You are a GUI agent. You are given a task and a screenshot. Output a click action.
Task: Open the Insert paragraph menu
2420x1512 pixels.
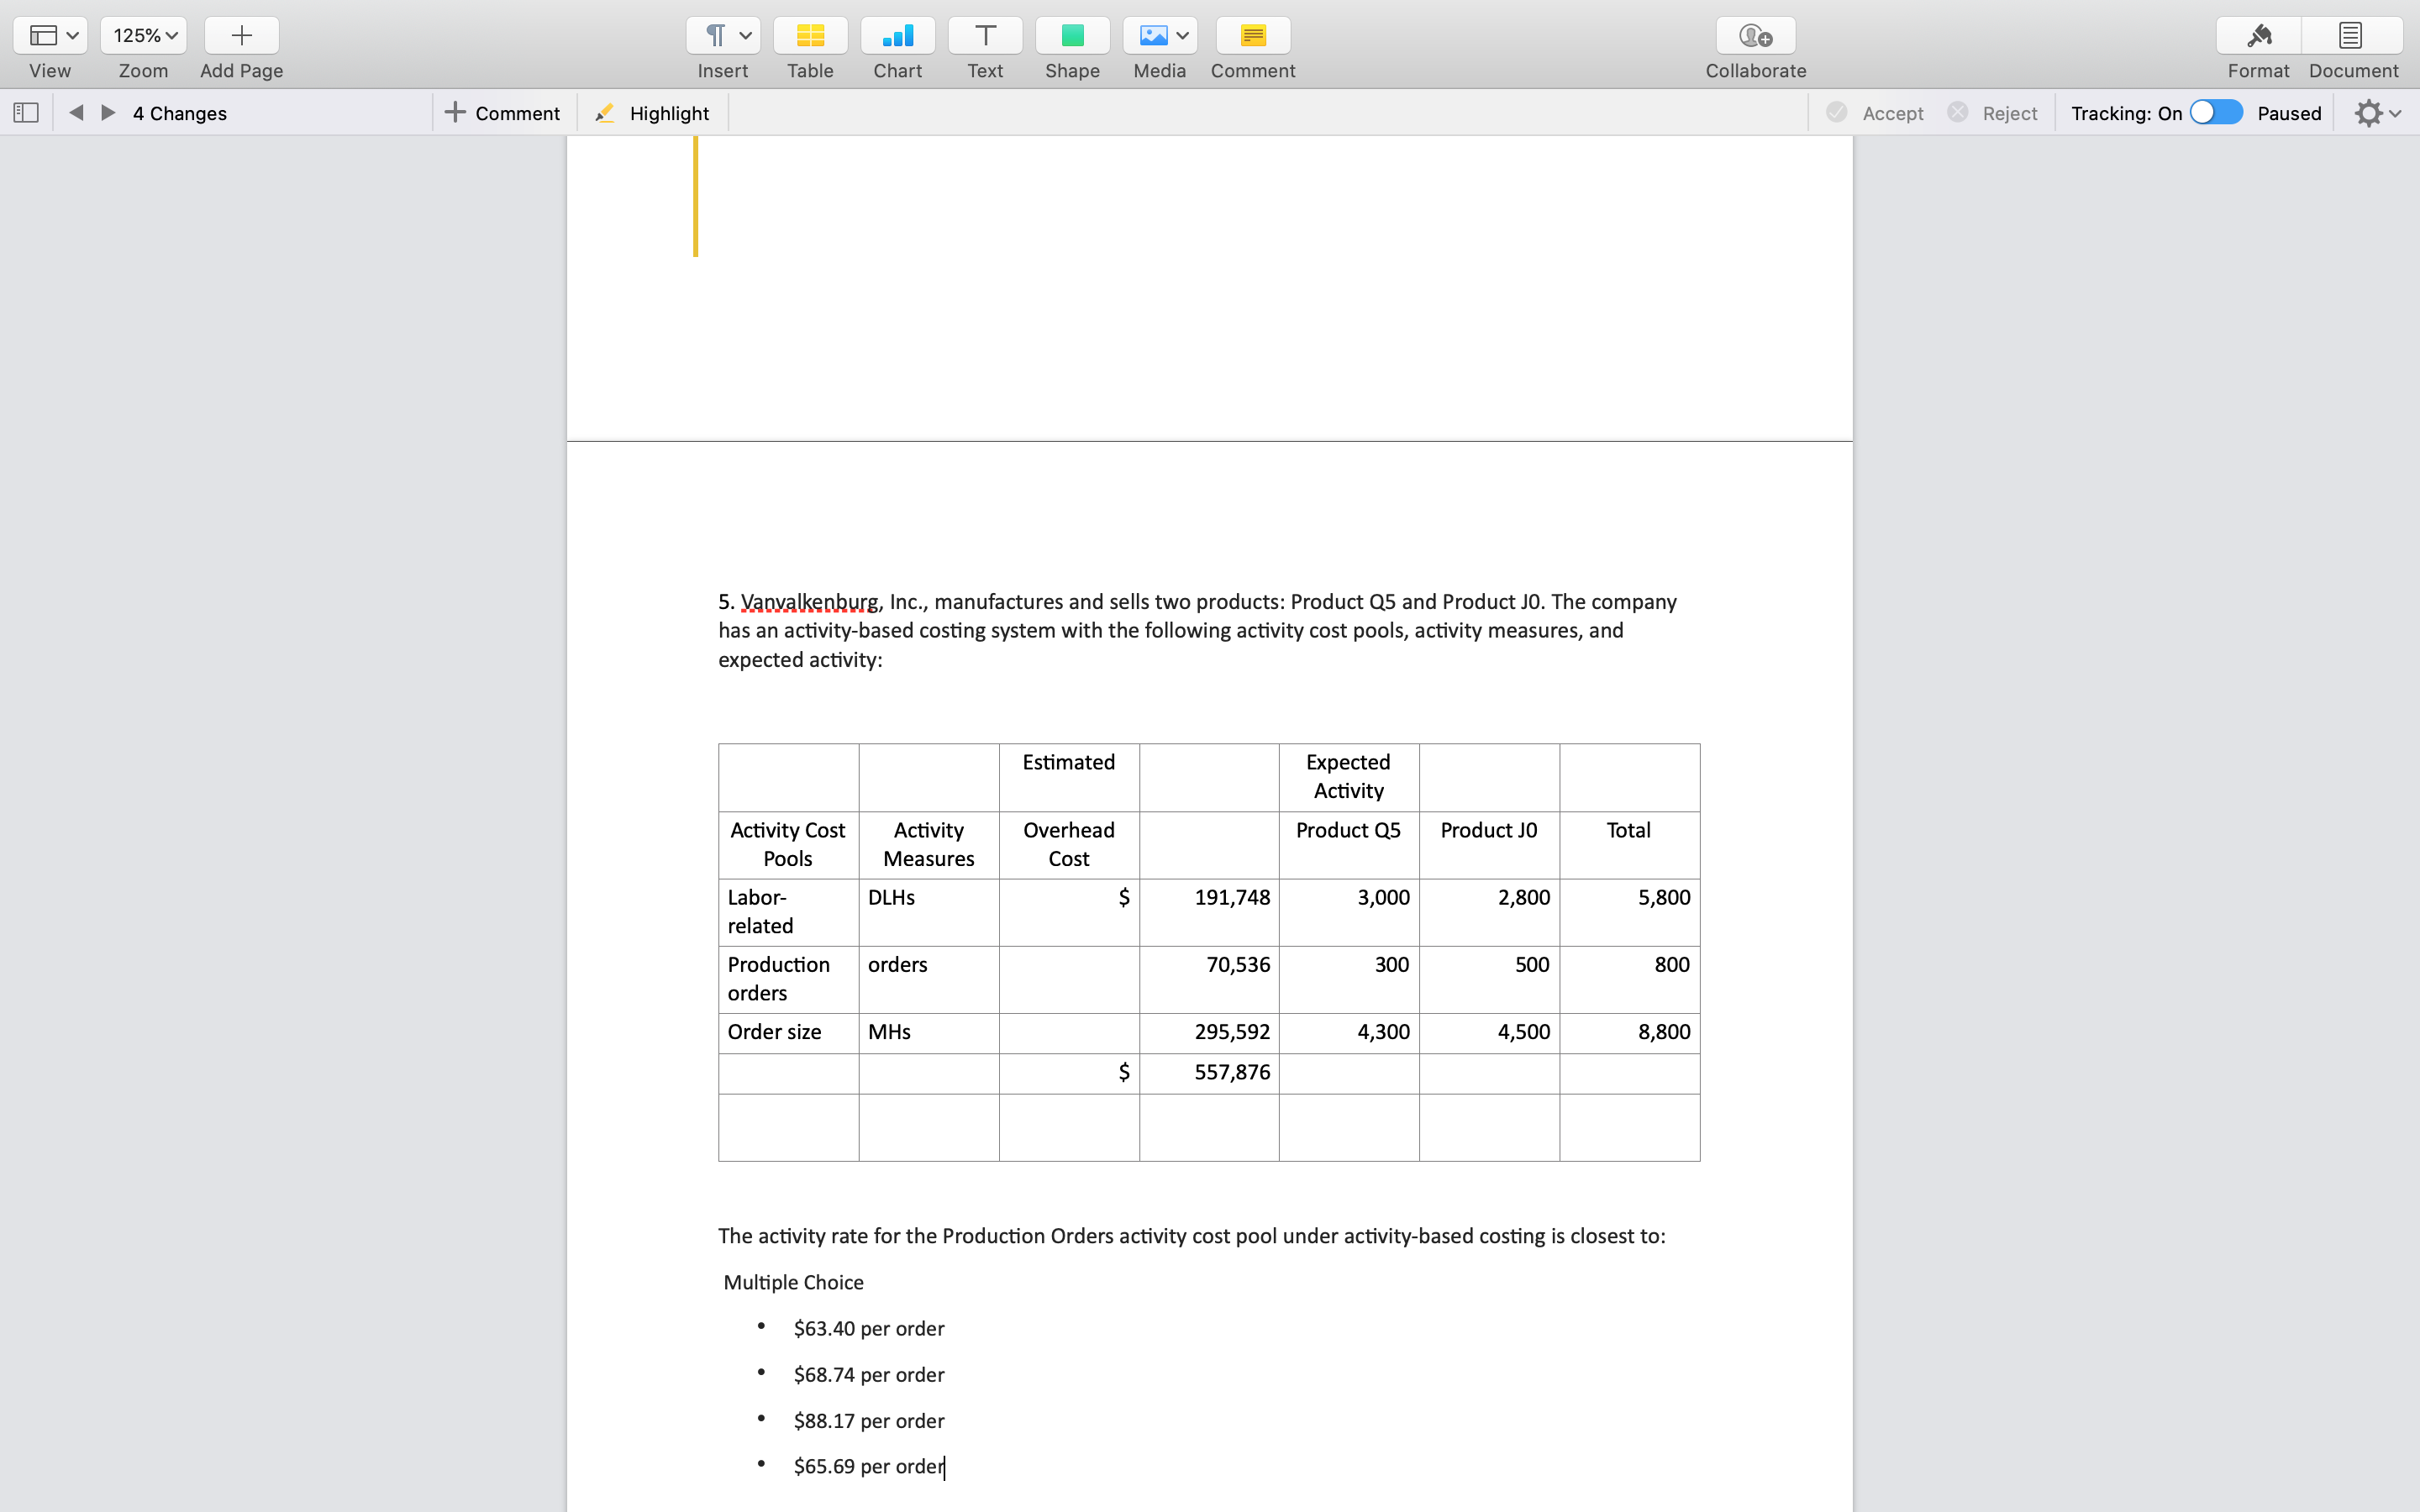[722, 35]
